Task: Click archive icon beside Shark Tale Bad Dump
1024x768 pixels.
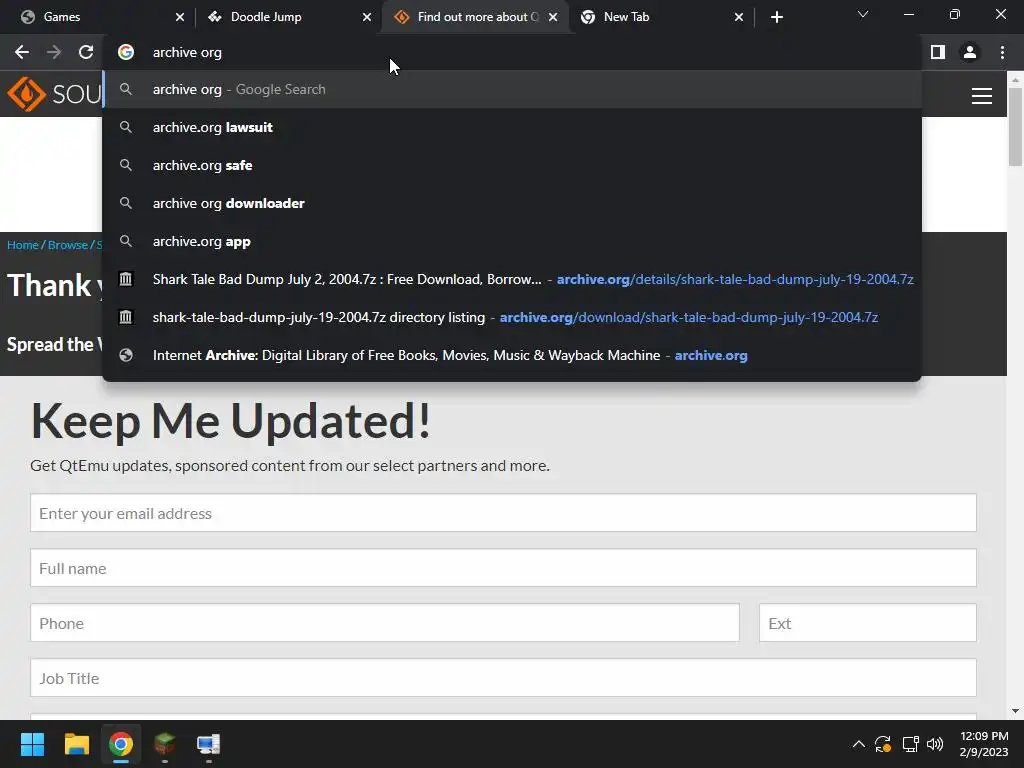Action: [x=126, y=280]
